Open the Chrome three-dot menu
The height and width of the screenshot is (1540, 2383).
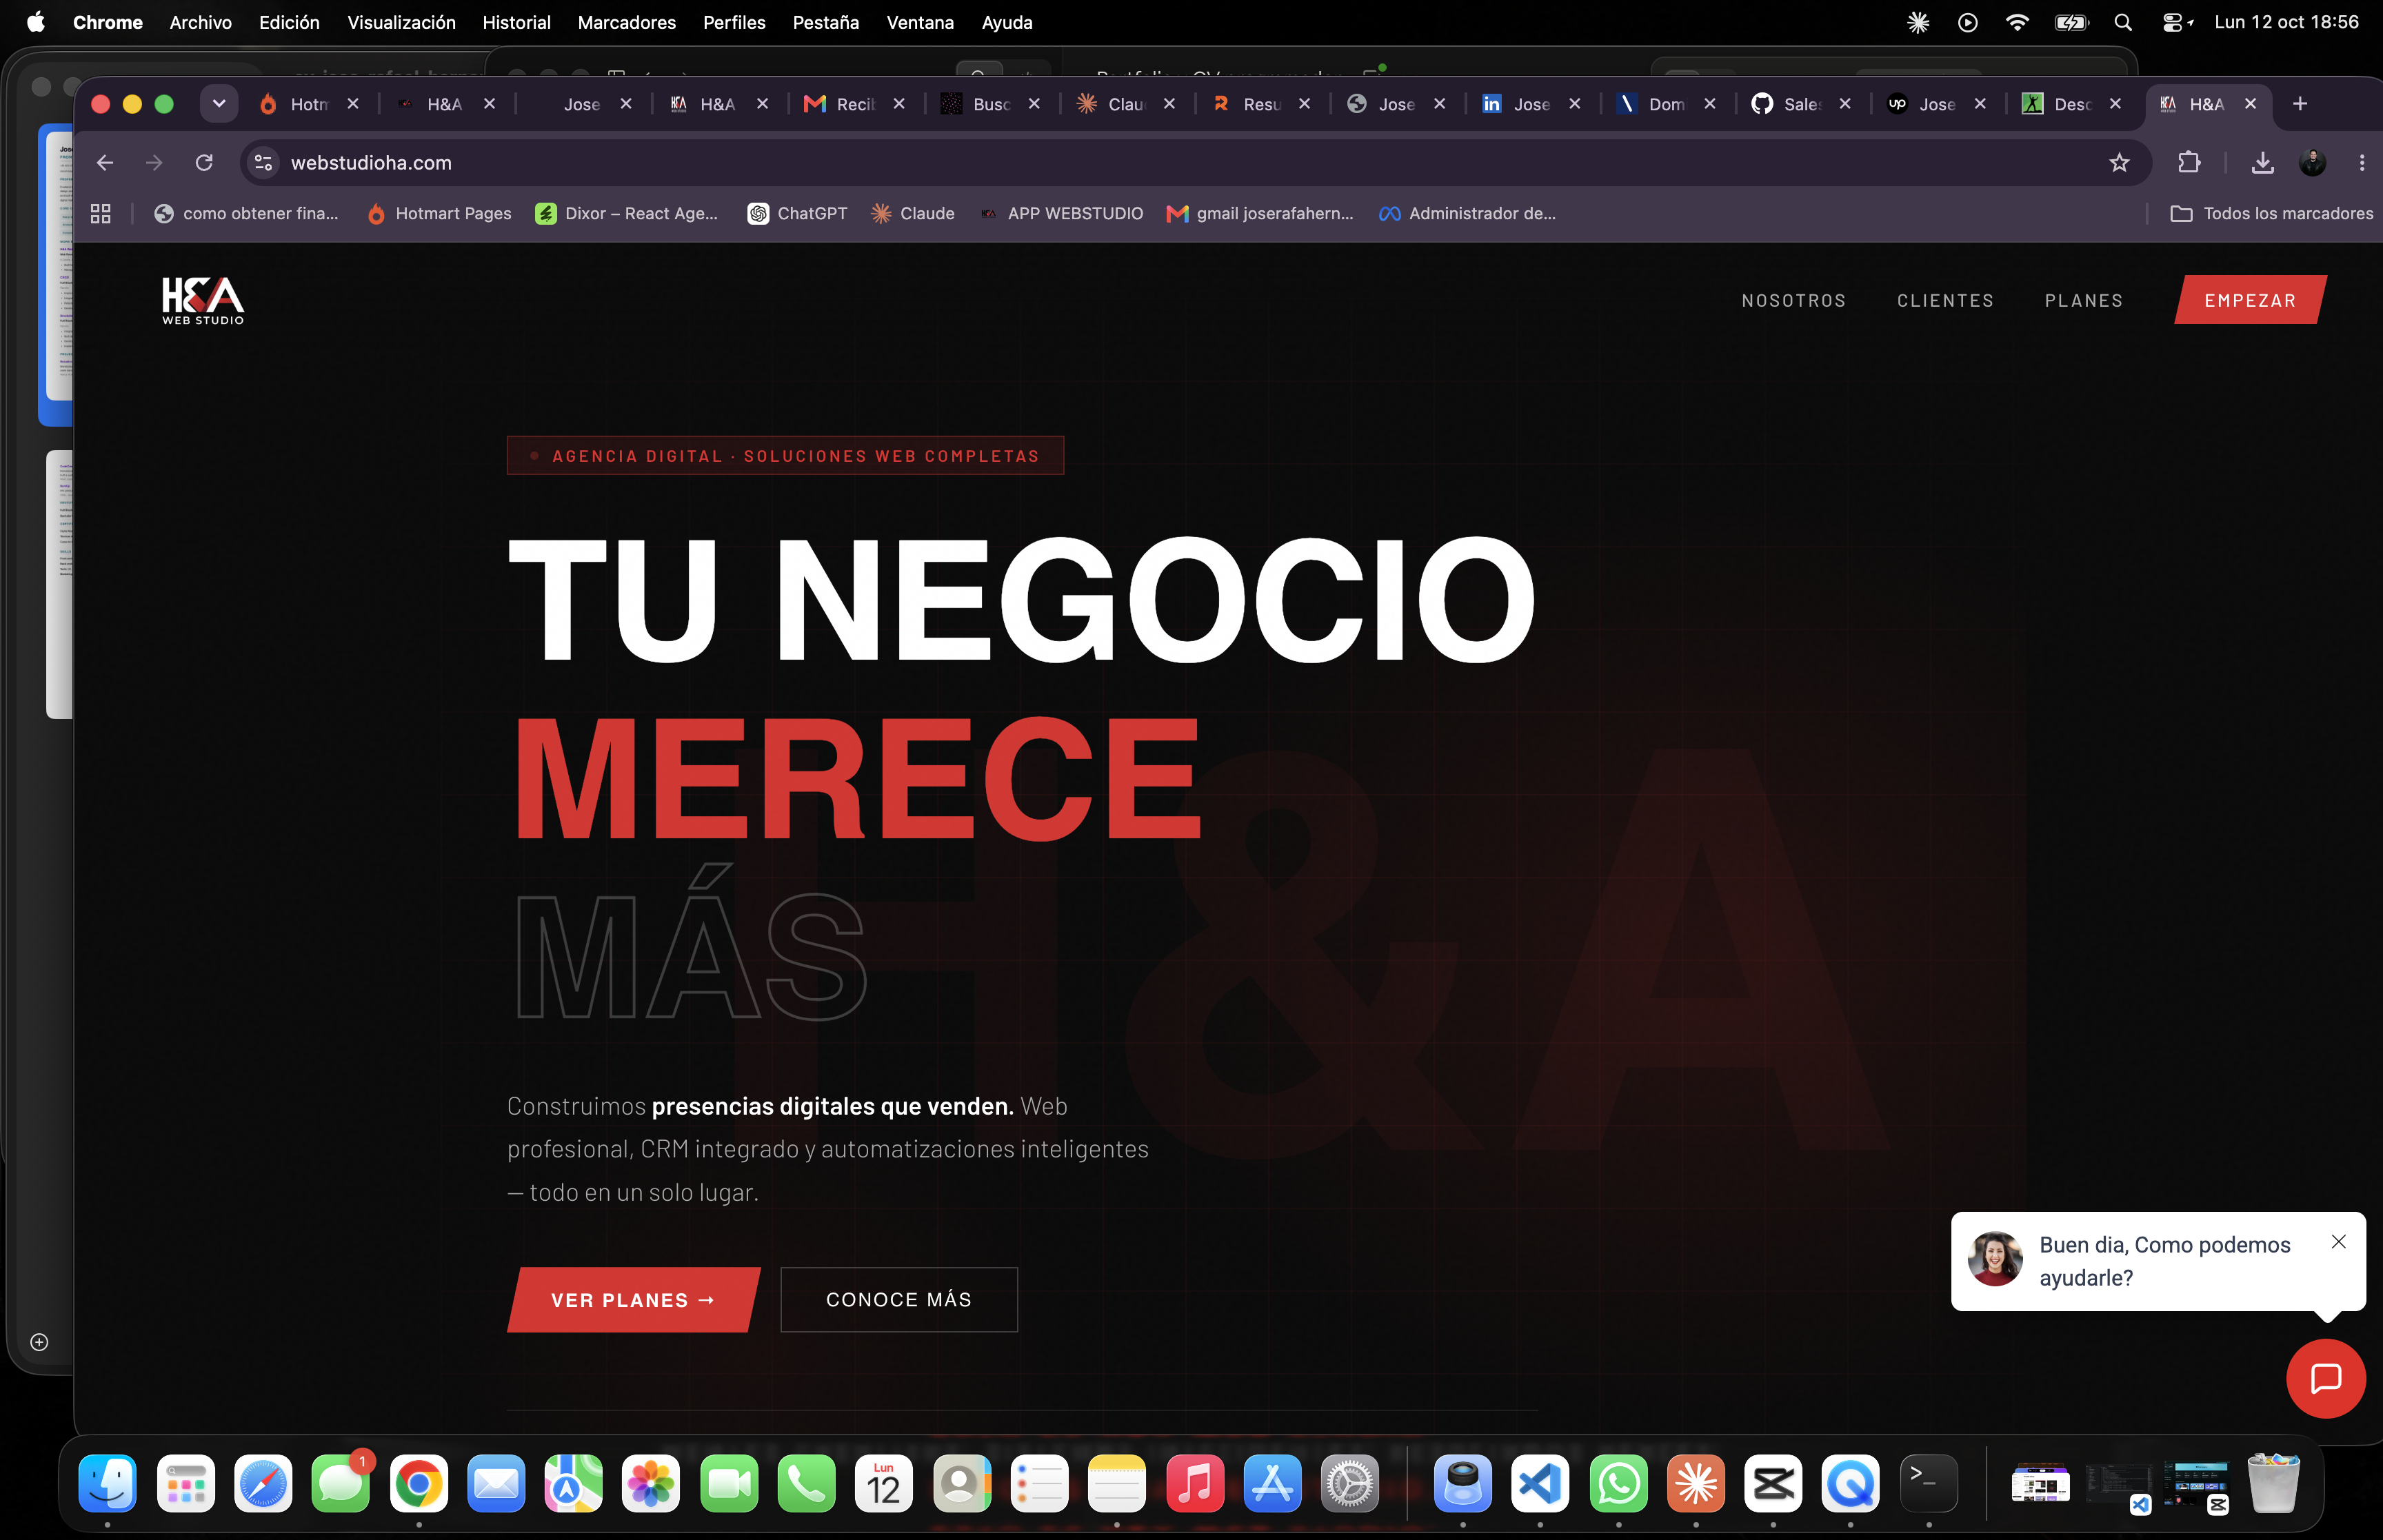(x=2362, y=162)
